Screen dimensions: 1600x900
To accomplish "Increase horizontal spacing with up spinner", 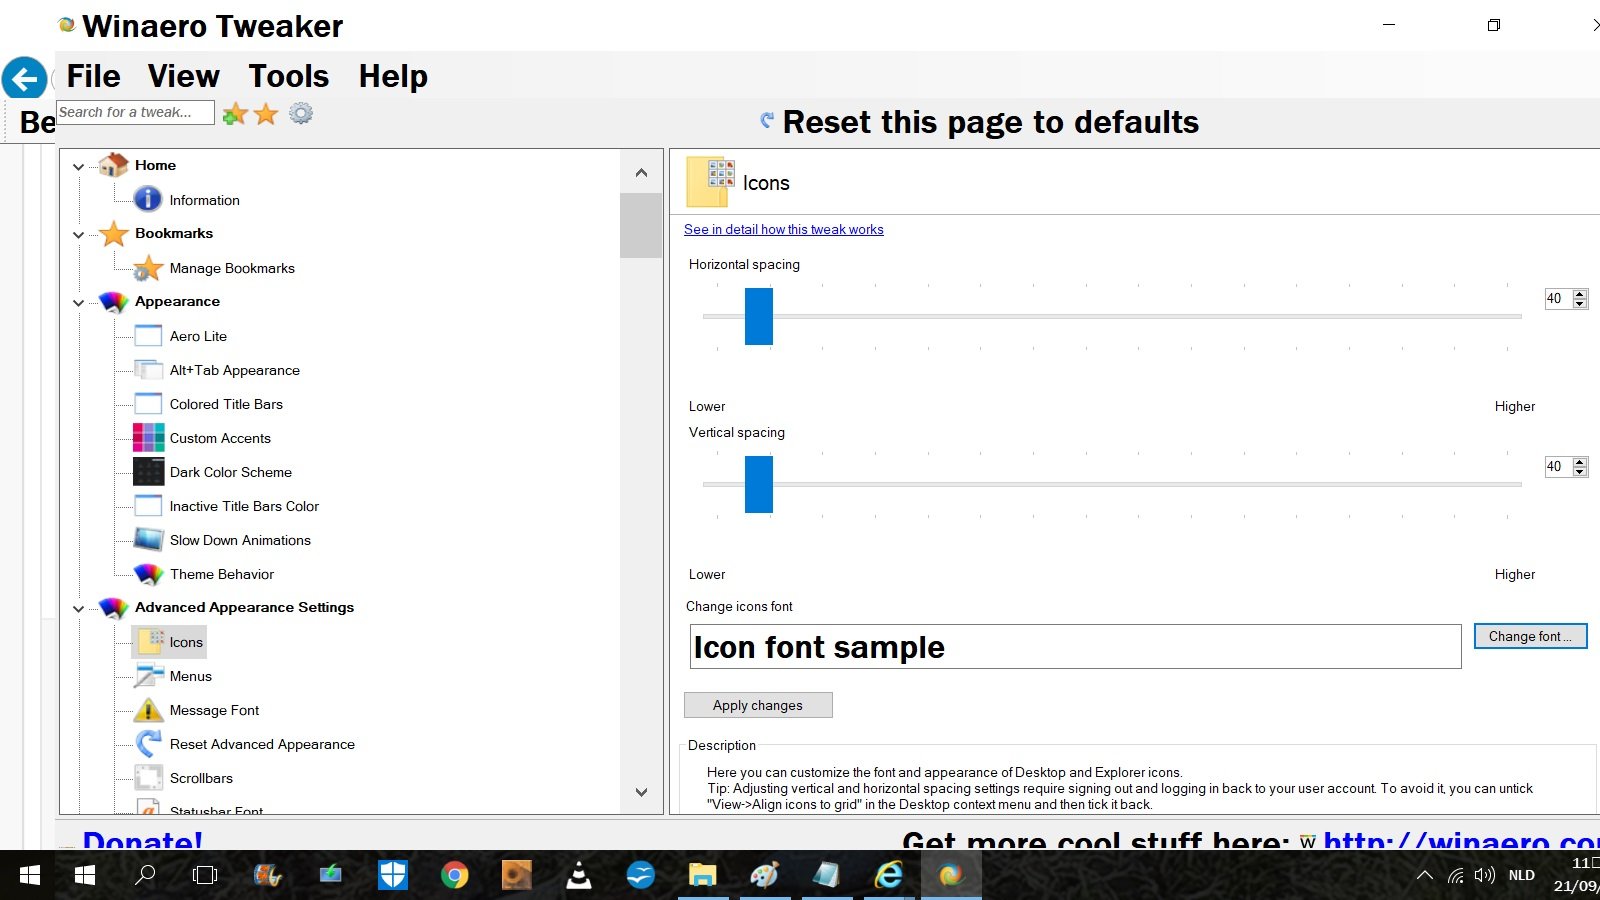I will tap(1580, 294).
